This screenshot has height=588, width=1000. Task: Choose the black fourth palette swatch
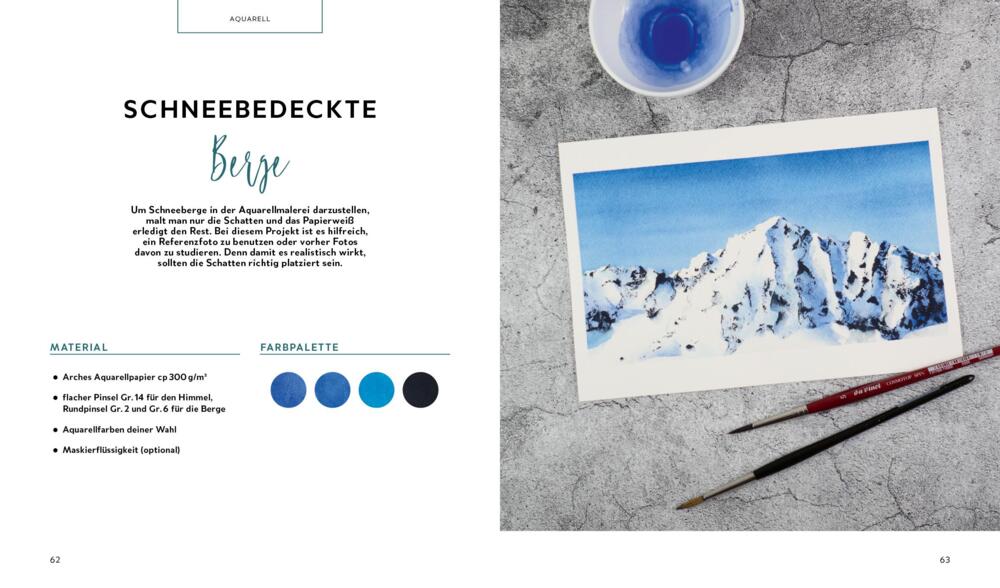click(x=420, y=390)
